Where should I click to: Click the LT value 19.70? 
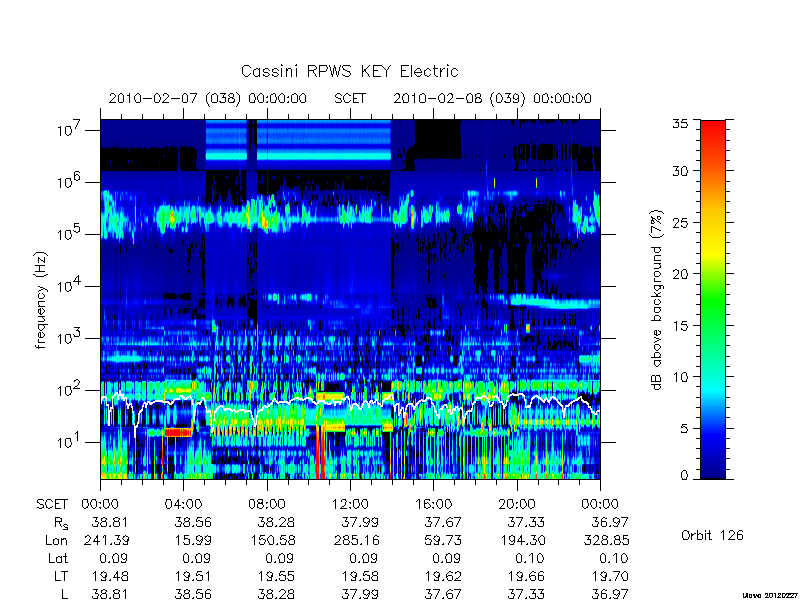point(610,577)
